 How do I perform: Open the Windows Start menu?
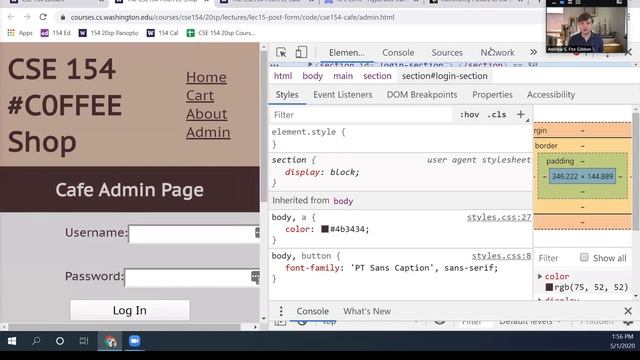coord(12,341)
